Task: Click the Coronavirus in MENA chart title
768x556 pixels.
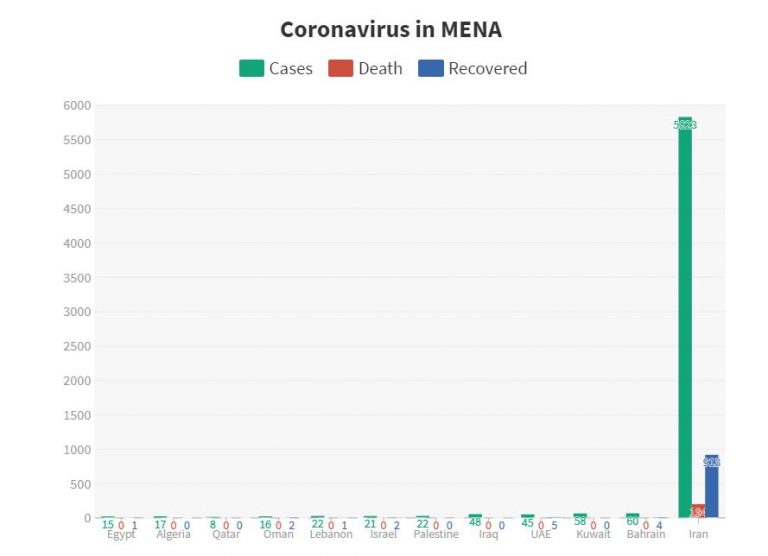Action: coord(391,29)
